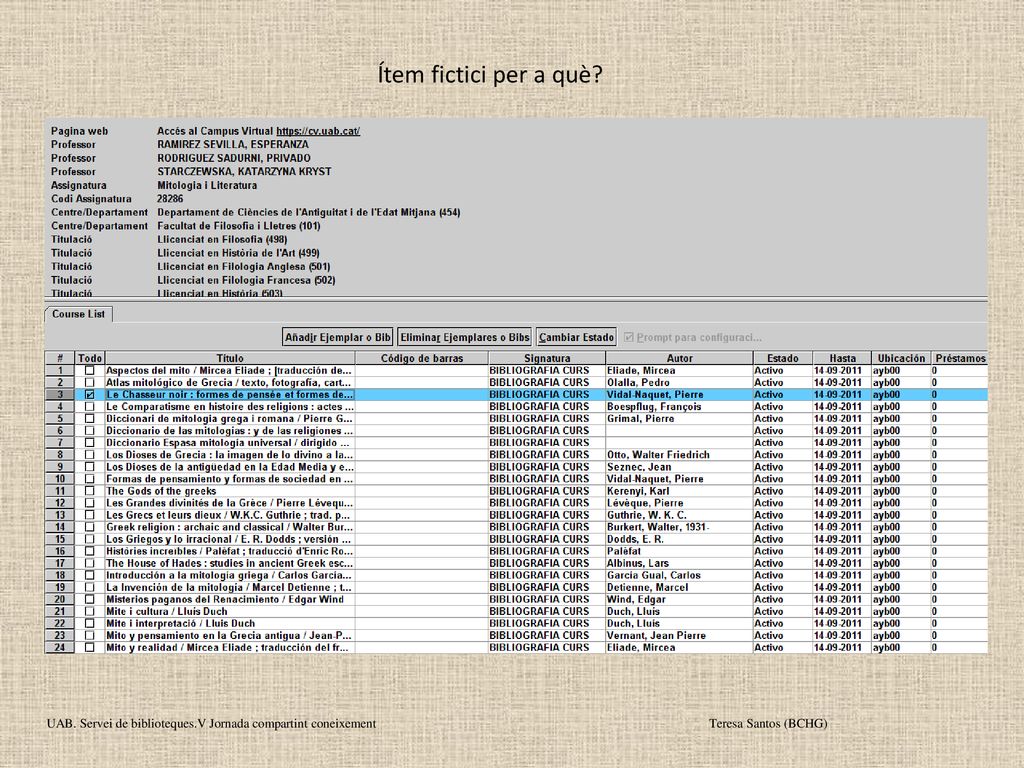The image size is (1024, 768).
Task: Select the title 'Introducción a la mitología griega'
Action: tap(229, 575)
